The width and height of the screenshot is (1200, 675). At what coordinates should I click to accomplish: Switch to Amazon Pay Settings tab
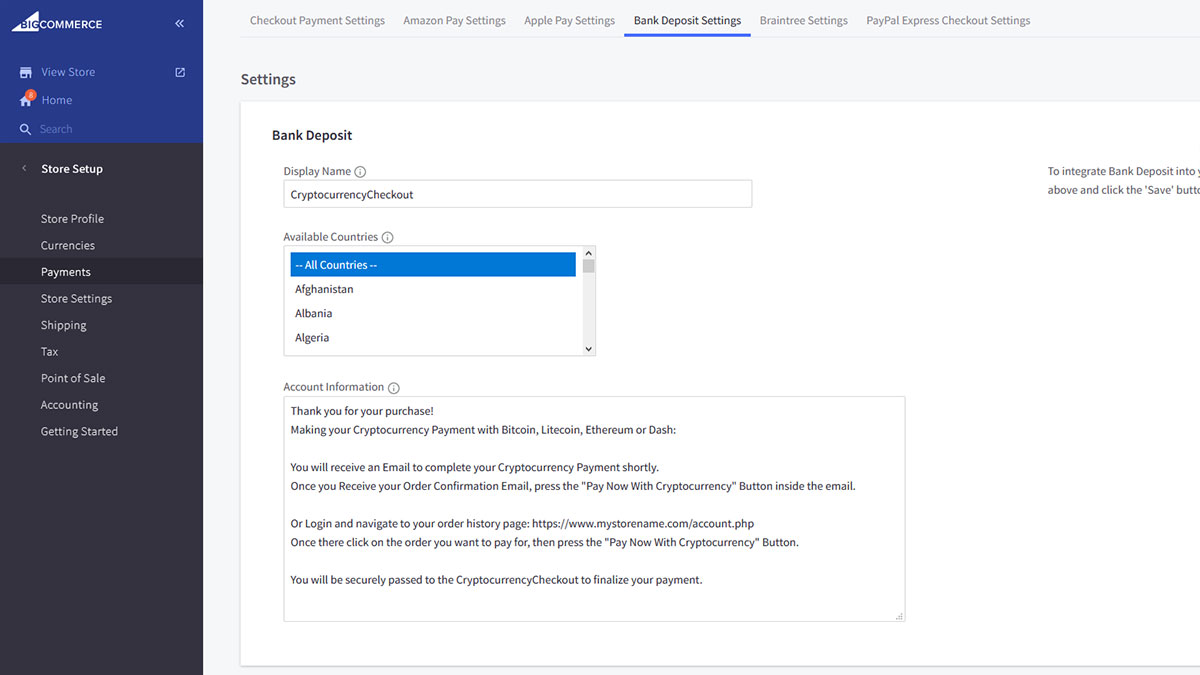point(454,20)
